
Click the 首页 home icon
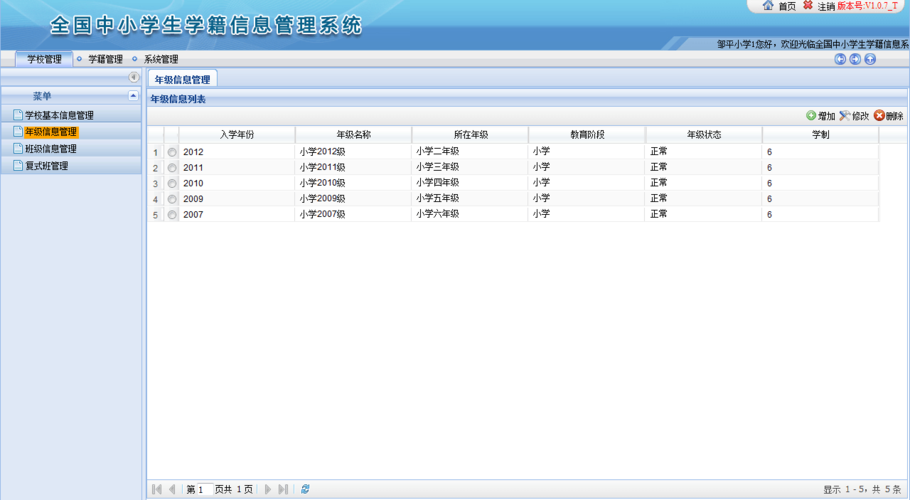click(768, 6)
